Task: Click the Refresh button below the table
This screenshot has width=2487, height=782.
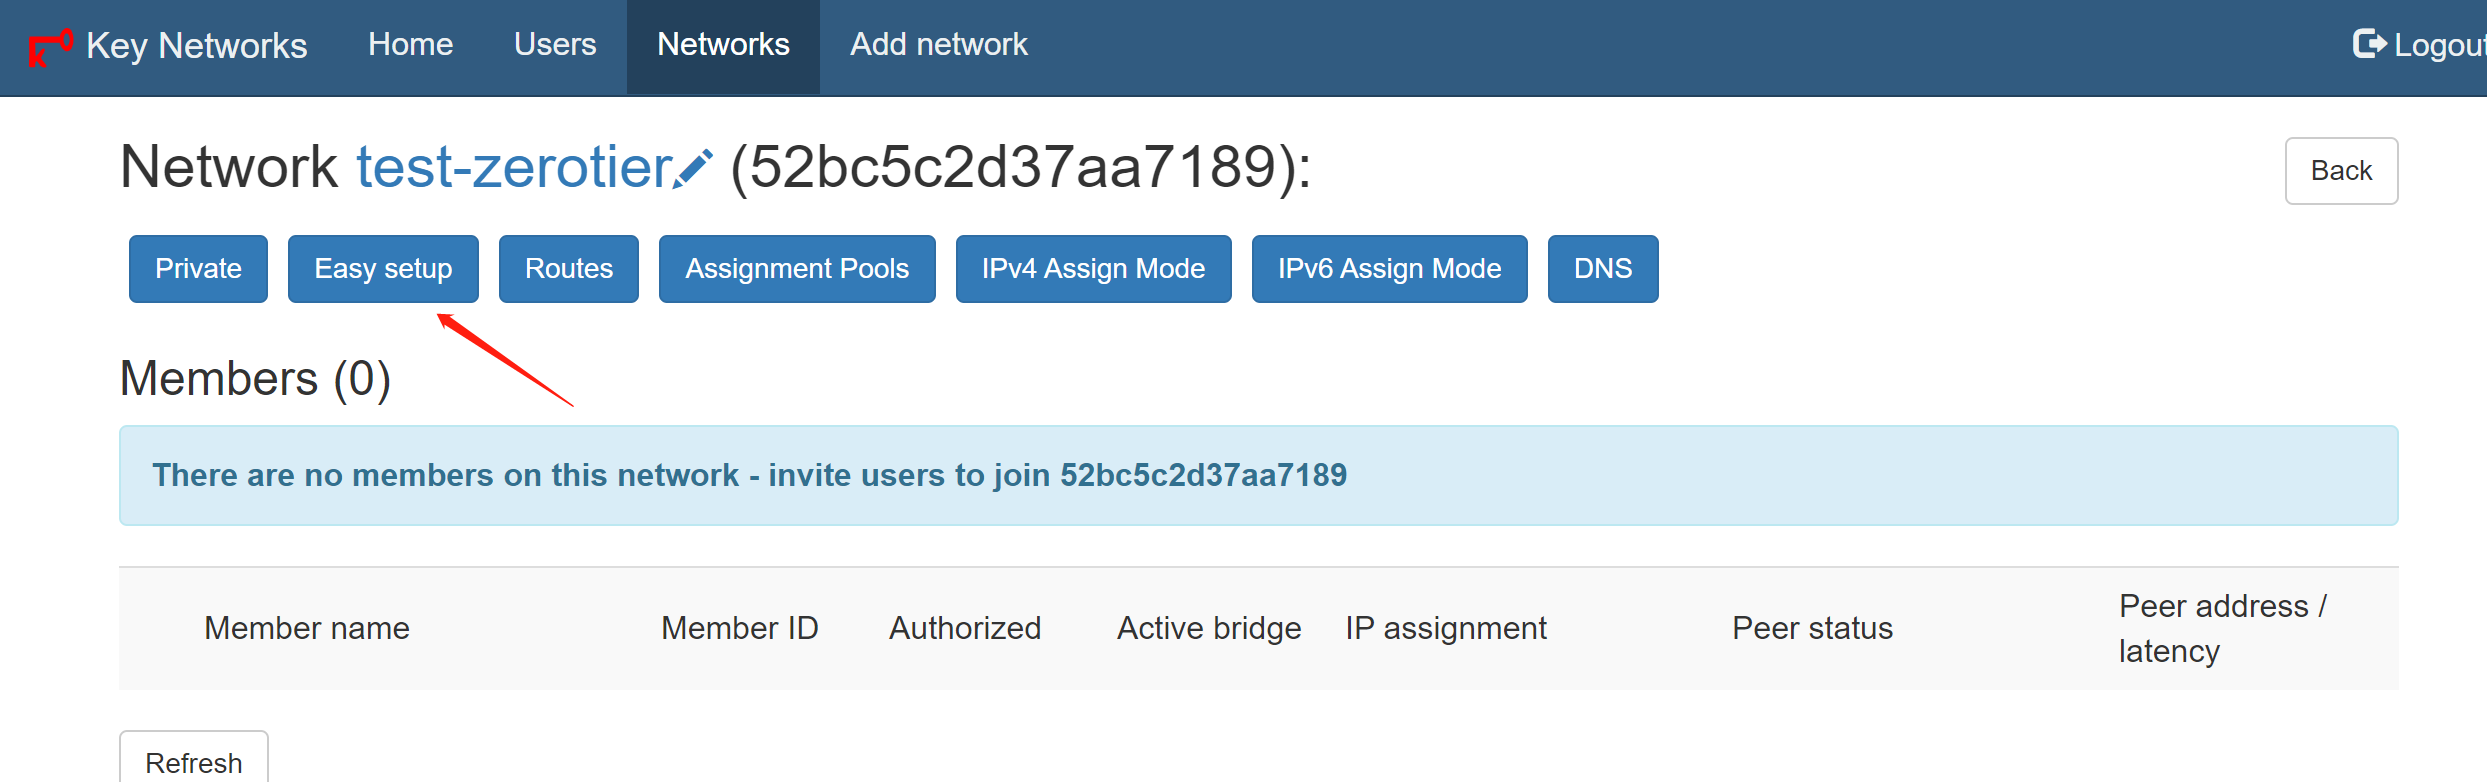Action: (x=194, y=758)
